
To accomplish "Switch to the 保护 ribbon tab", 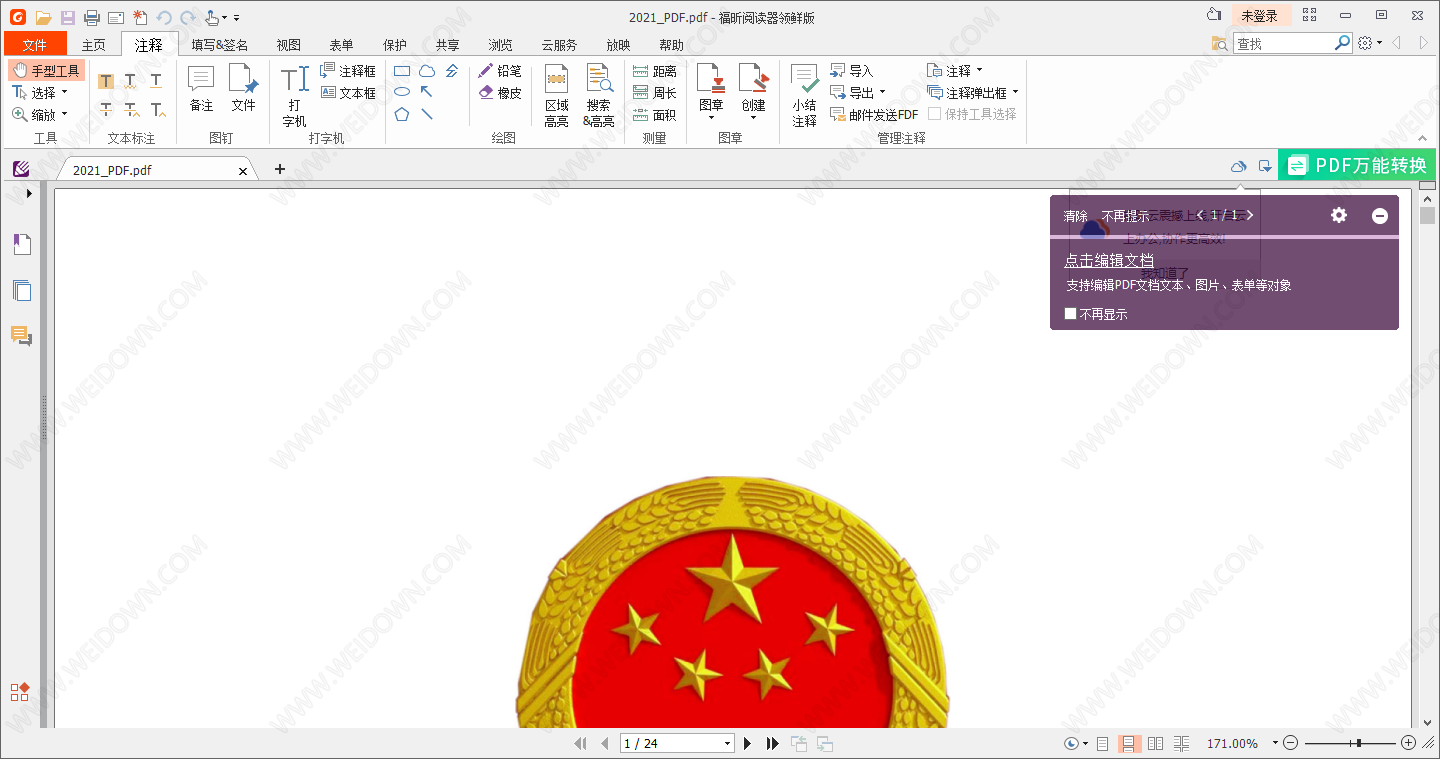I will point(395,45).
